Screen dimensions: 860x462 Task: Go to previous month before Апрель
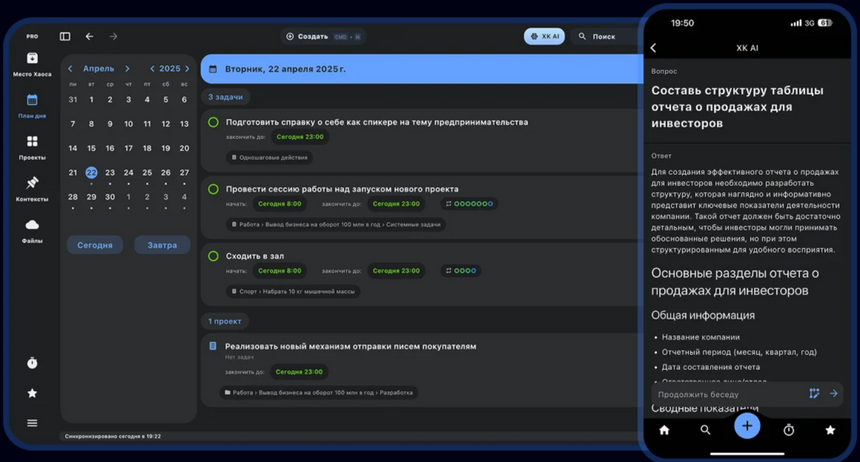point(70,69)
